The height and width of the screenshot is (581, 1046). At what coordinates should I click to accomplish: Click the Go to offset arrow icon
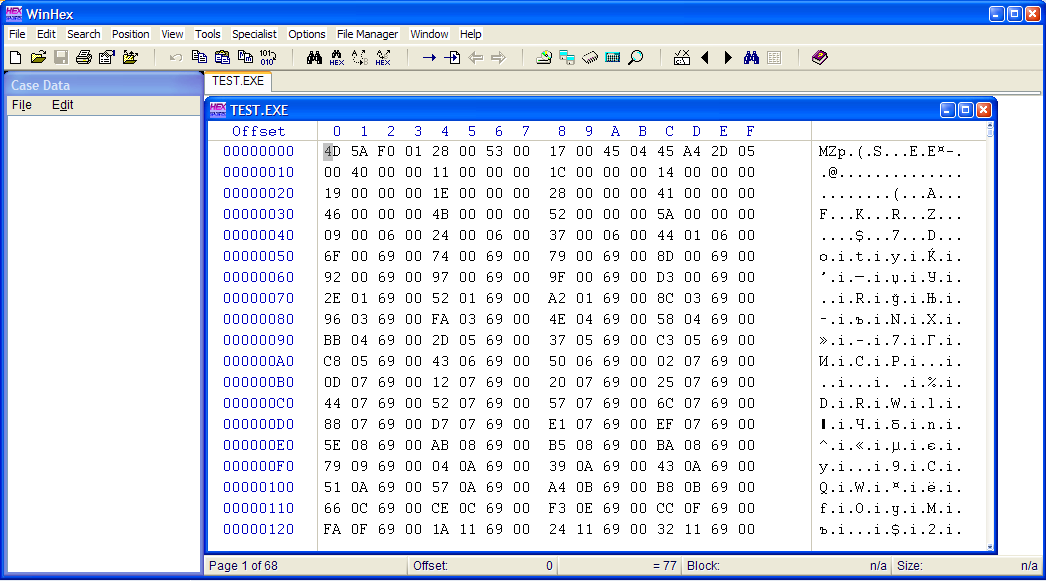point(429,57)
